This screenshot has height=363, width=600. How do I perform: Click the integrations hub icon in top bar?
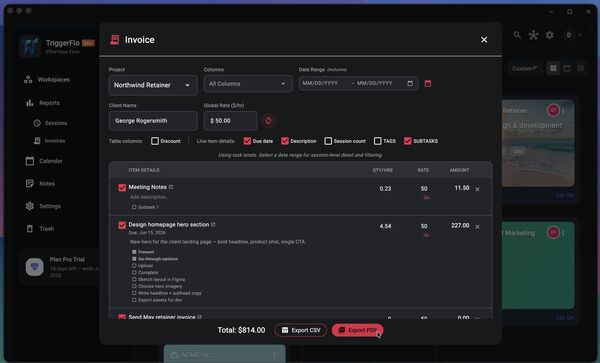click(x=533, y=35)
